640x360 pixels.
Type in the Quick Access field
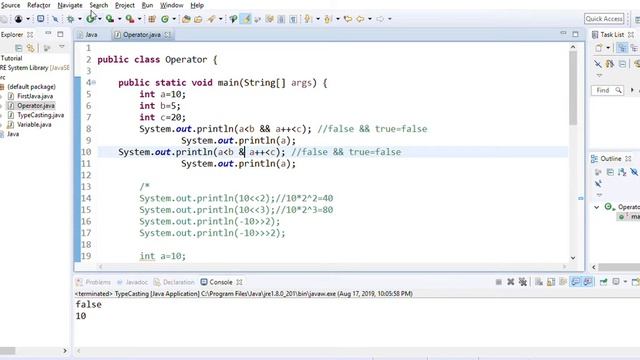(604, 19)
